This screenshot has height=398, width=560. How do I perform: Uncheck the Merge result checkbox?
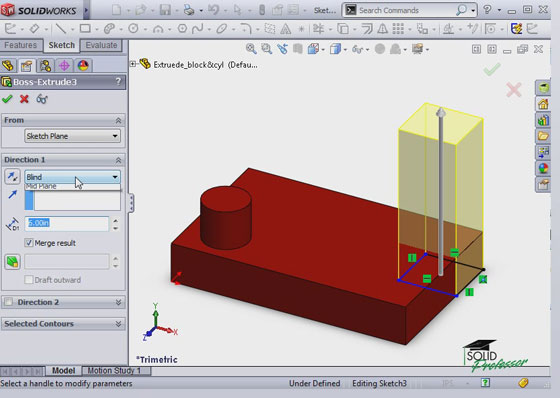coord(29,243)
